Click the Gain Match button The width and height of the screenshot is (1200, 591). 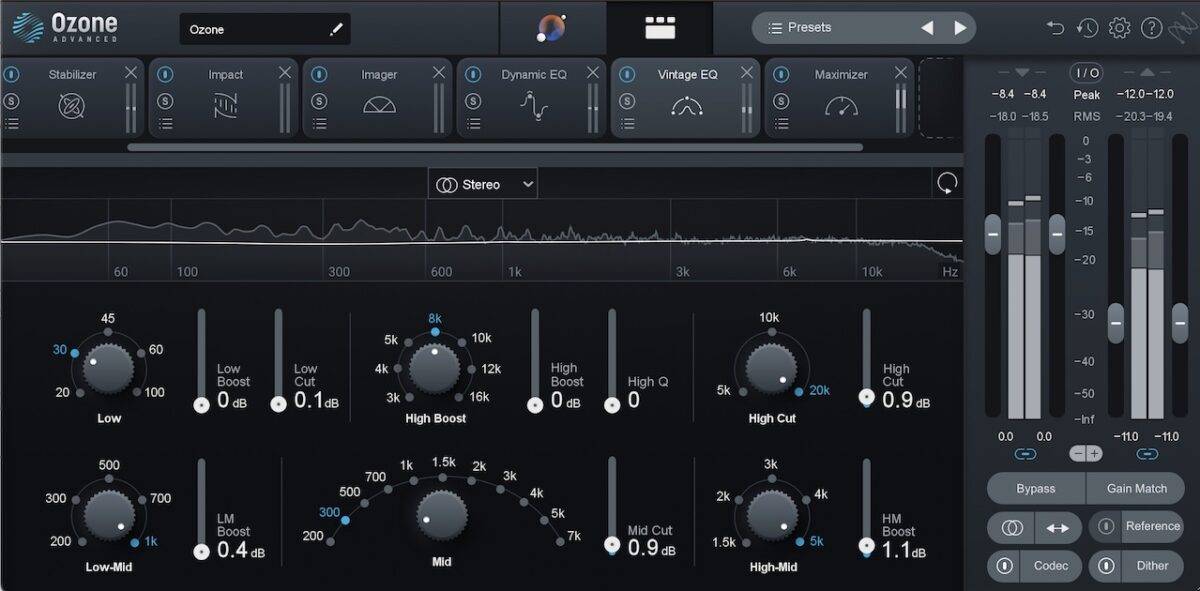(x=1136, y=488)
